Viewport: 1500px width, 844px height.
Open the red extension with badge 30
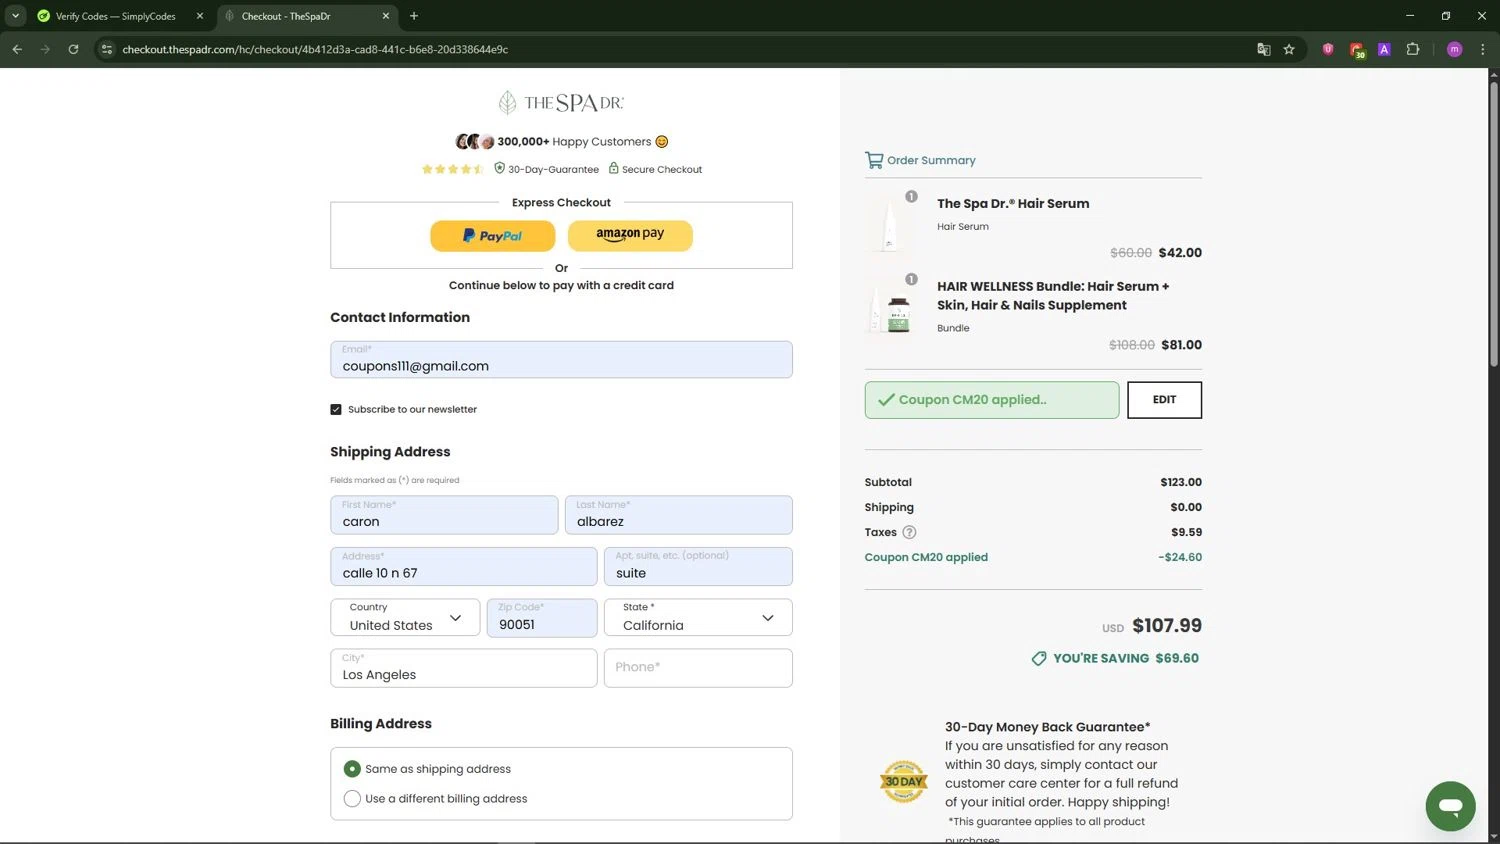point(1357,50)
